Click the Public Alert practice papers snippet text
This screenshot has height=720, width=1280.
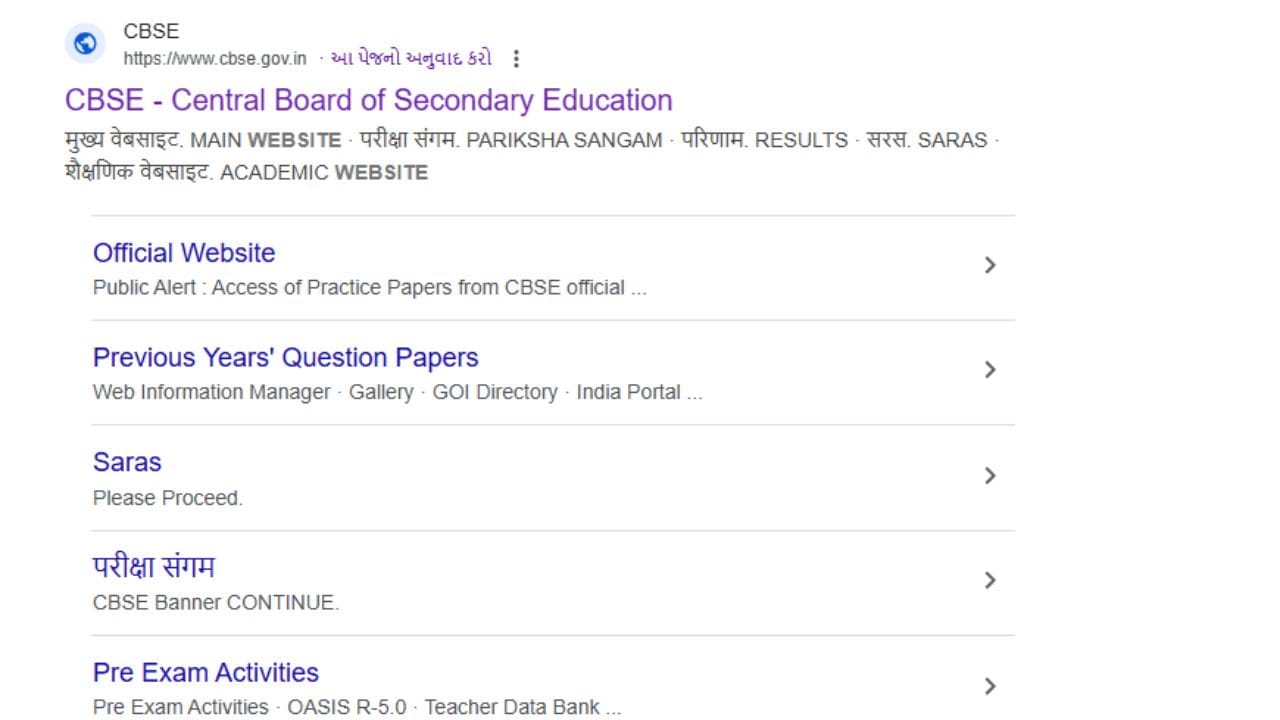370,287
